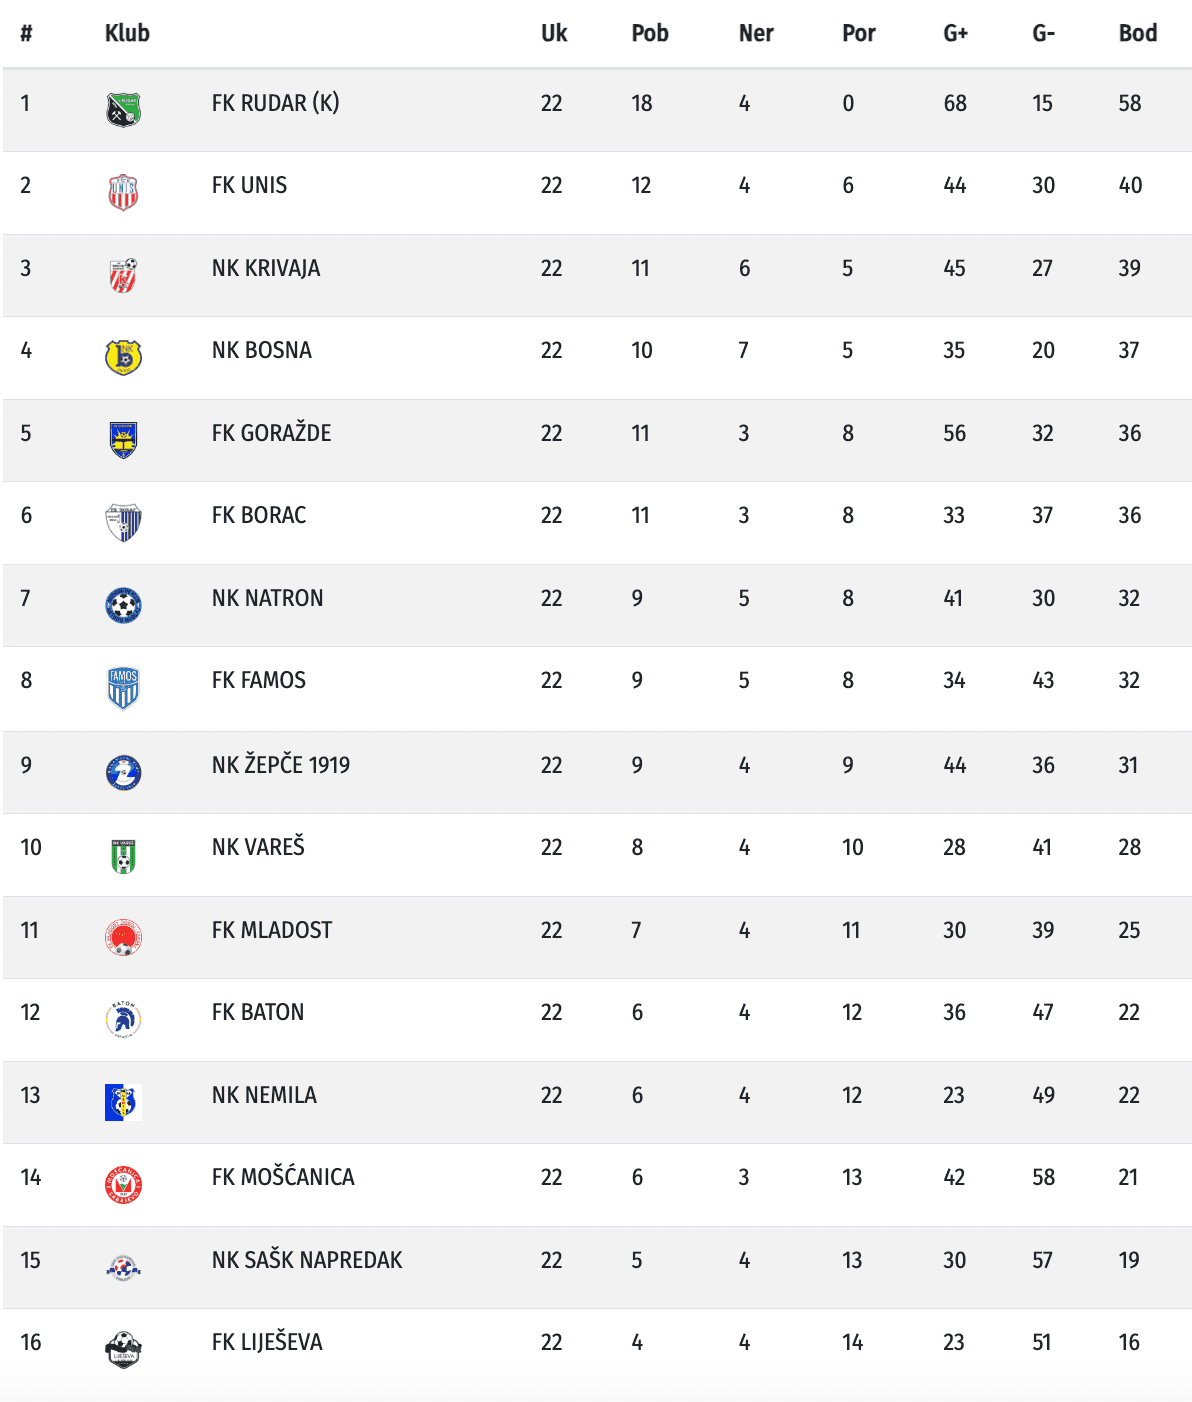Click the FK Goražde shield logo
1192x1402 pixels.
(123, 439)
